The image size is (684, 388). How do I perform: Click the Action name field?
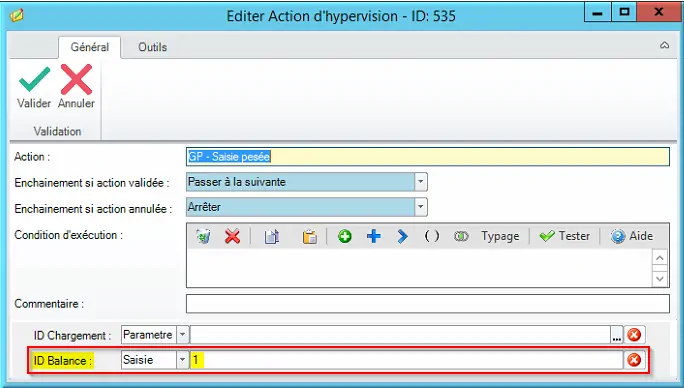point(428,157)
